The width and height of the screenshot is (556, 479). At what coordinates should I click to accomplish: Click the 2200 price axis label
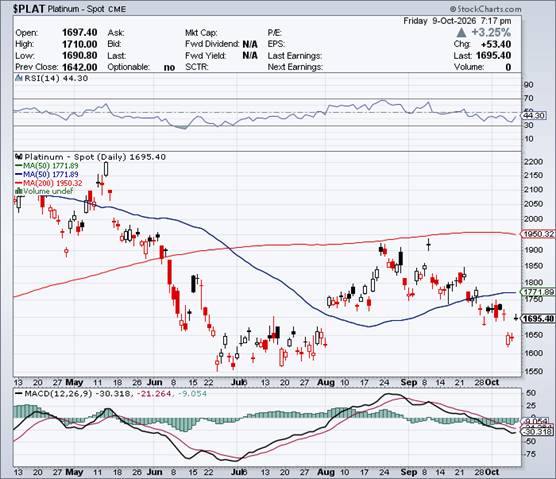tap(533, 162)
